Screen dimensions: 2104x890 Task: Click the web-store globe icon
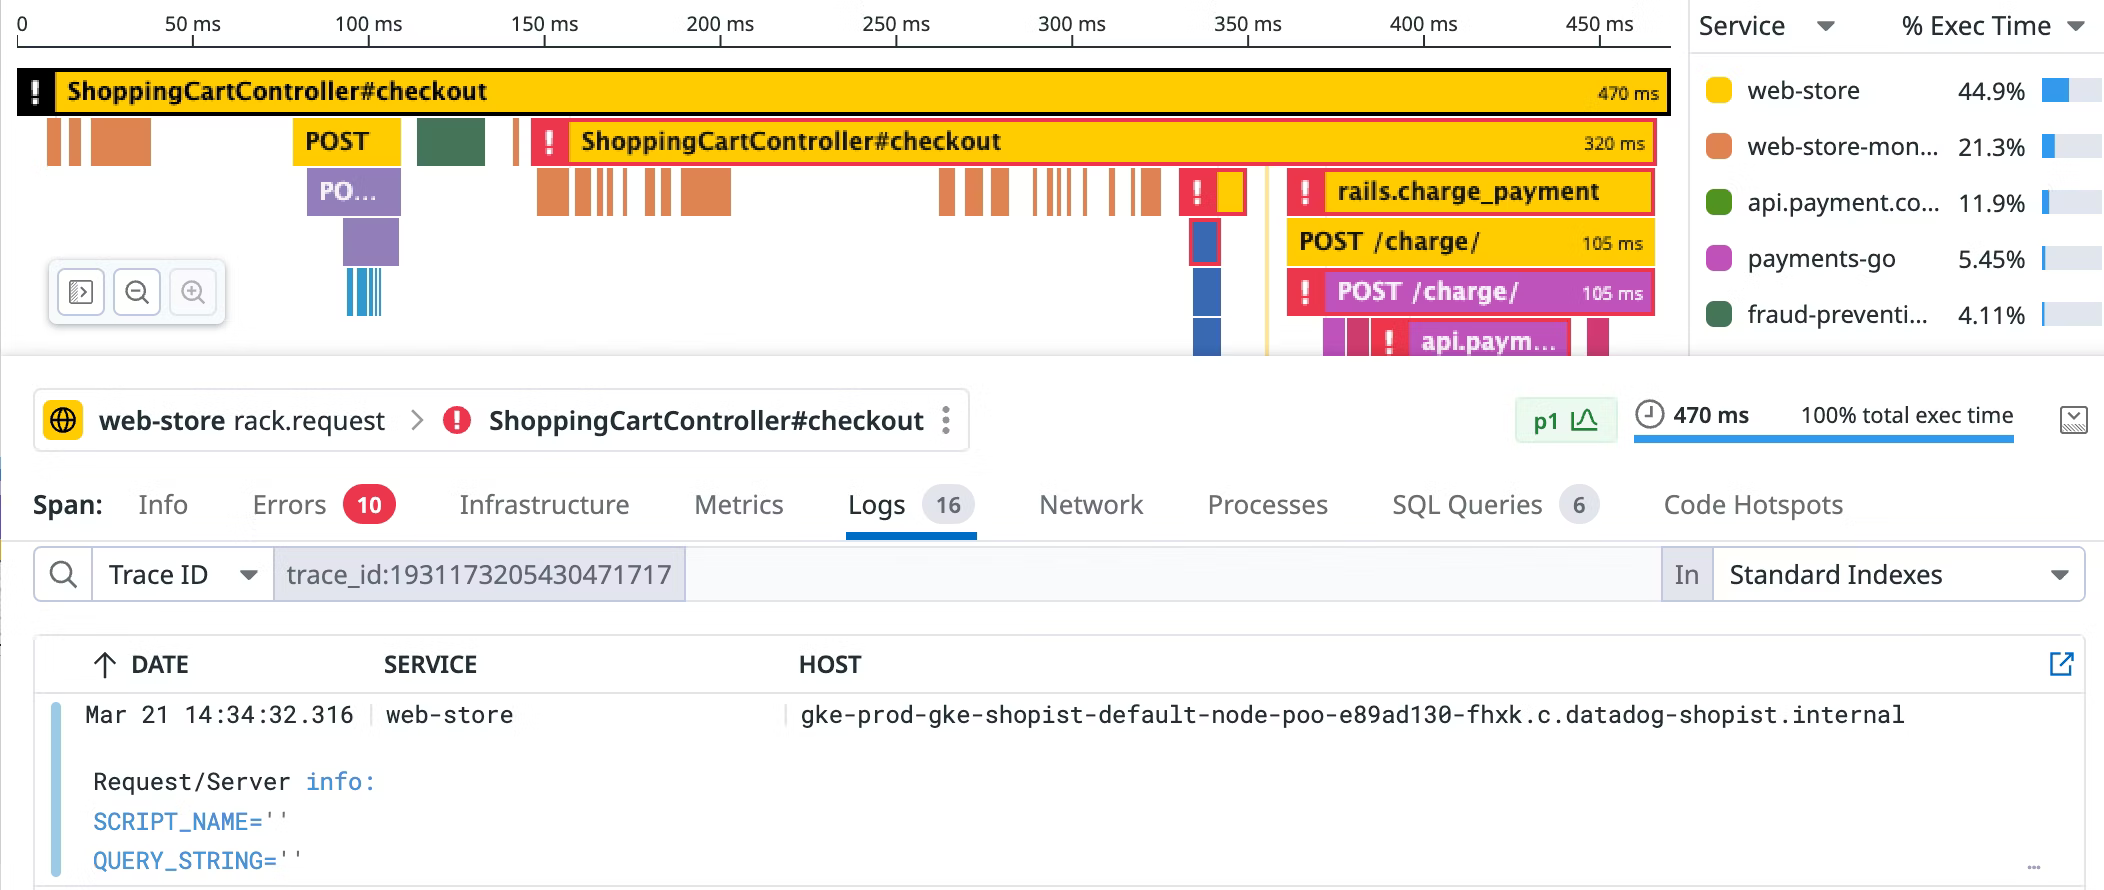click(x=63, y=421)
